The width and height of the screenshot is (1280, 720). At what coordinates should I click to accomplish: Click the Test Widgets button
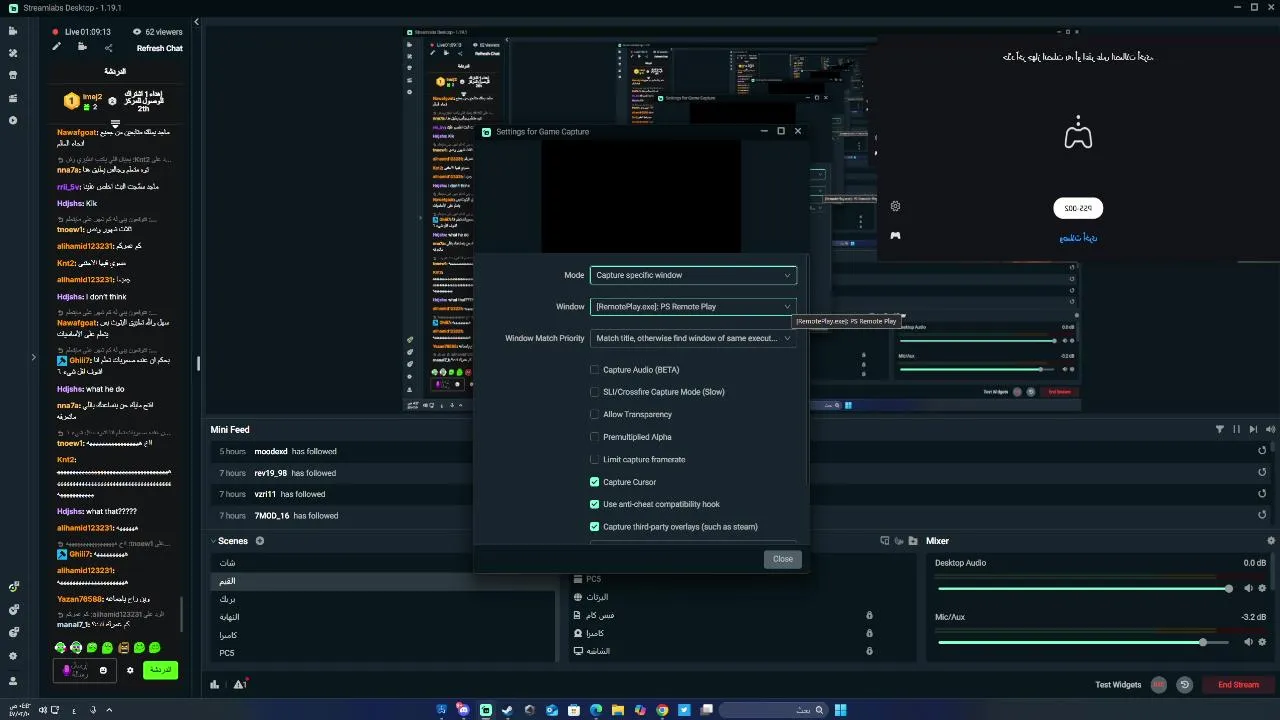tap(1118, 685)
